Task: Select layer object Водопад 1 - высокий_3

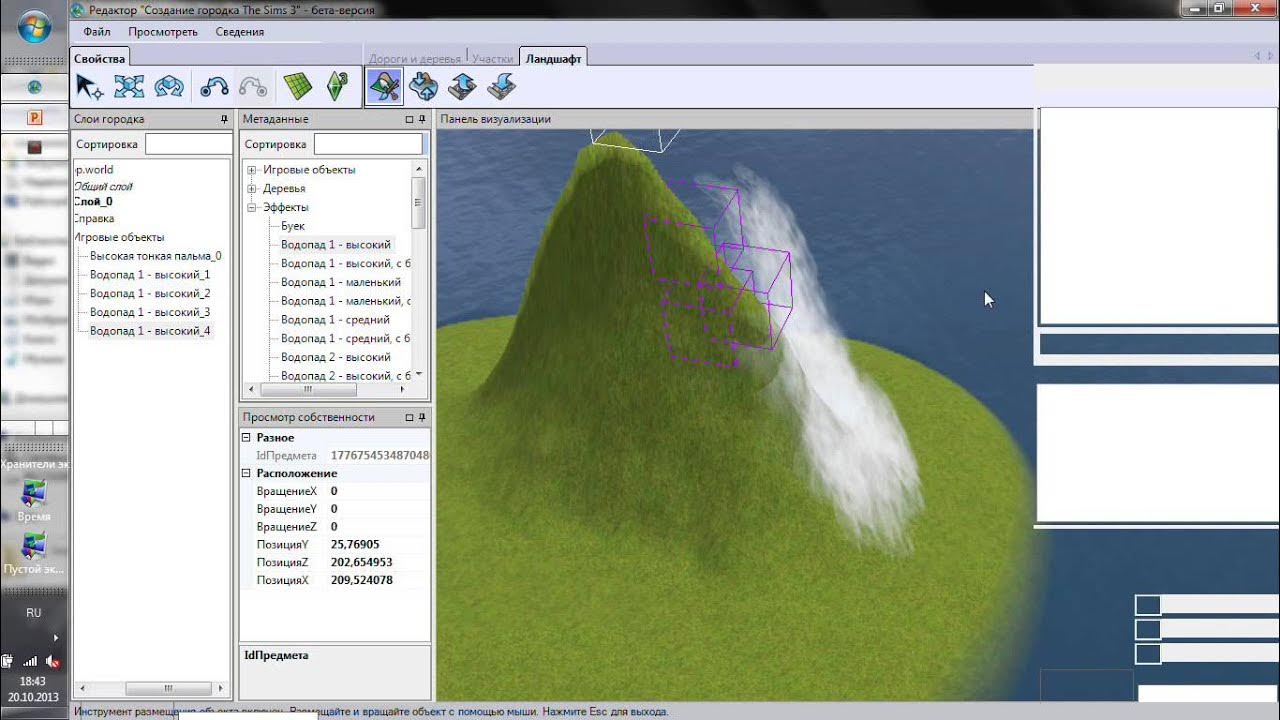Action: tap(150, 312)
